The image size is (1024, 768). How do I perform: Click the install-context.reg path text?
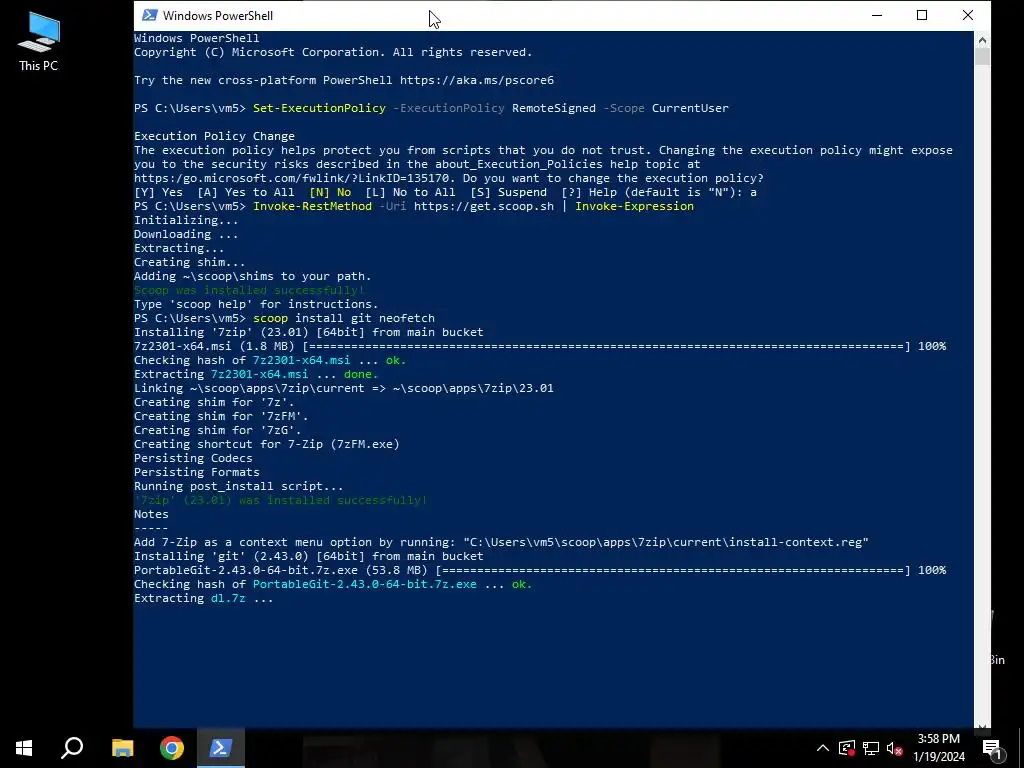pyautogui.click(x=666, y=542)
